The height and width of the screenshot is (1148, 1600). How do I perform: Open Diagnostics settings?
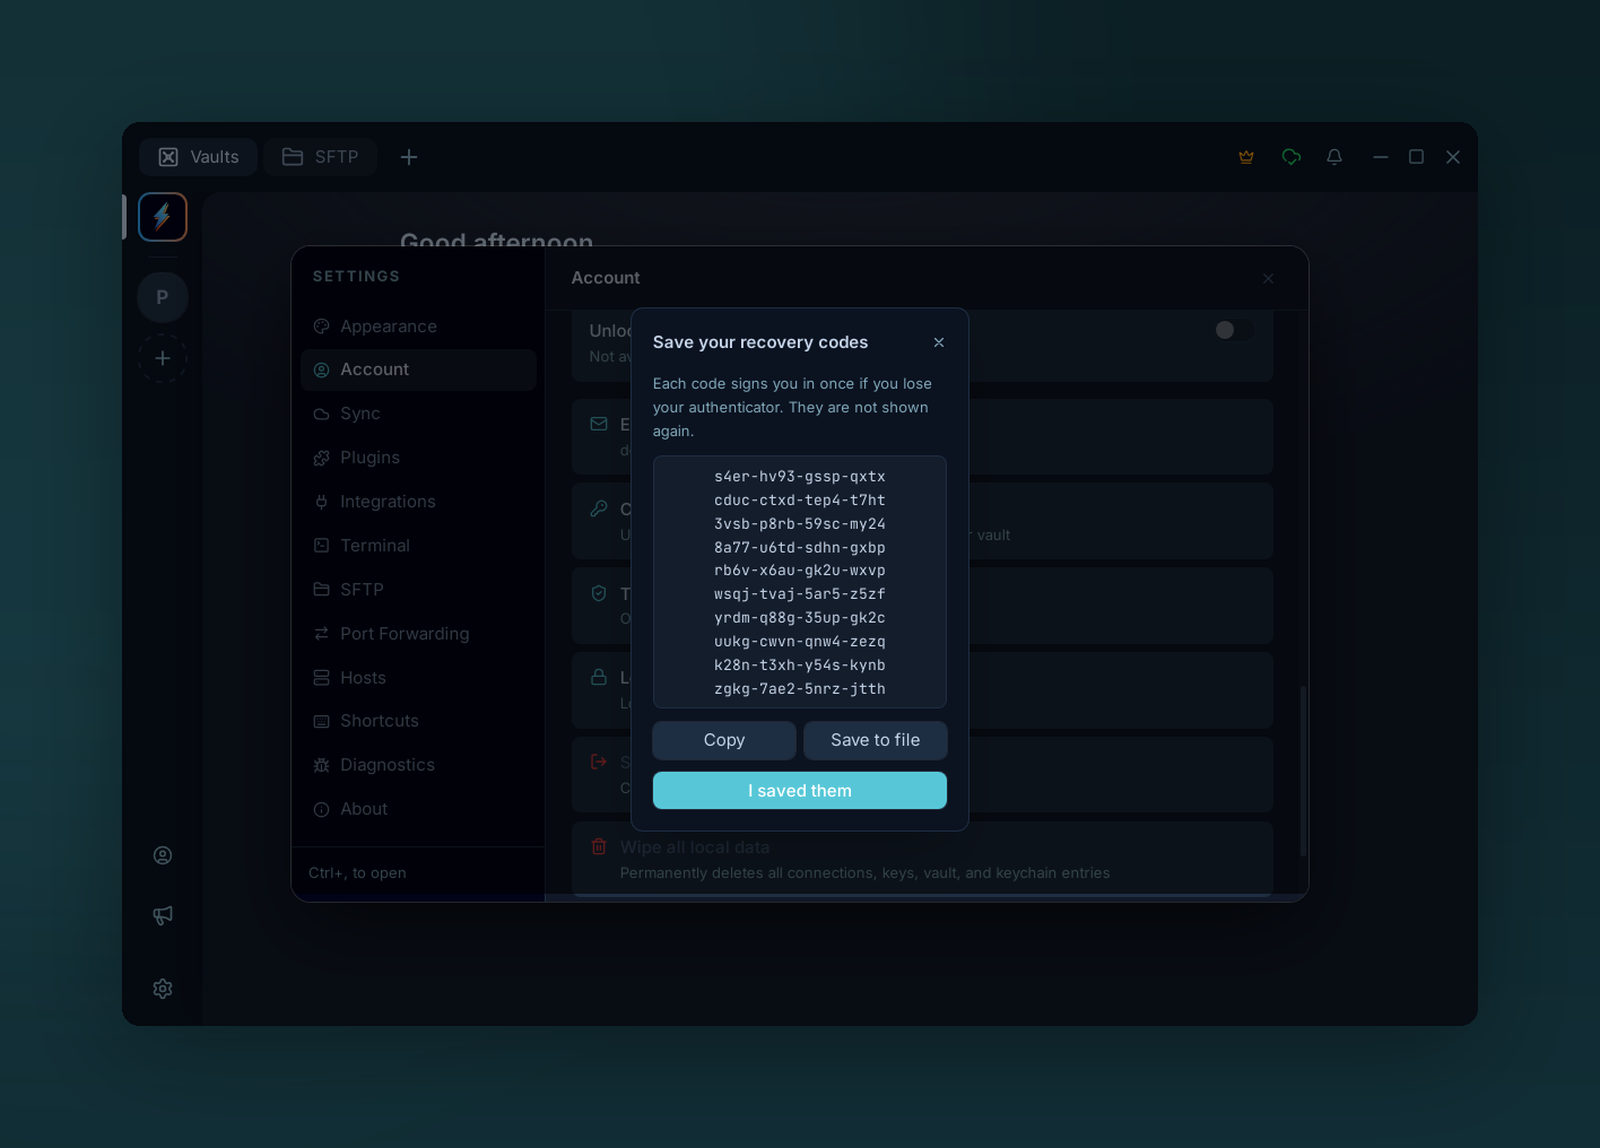click(x=418, y=765)
